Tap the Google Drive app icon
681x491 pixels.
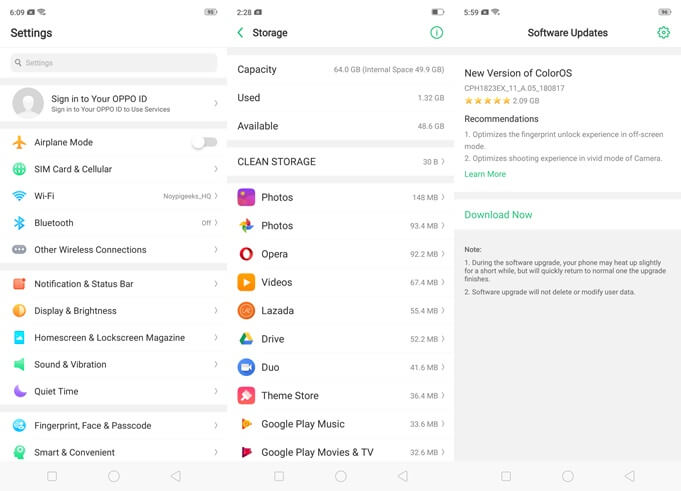(x=246, y=339)
